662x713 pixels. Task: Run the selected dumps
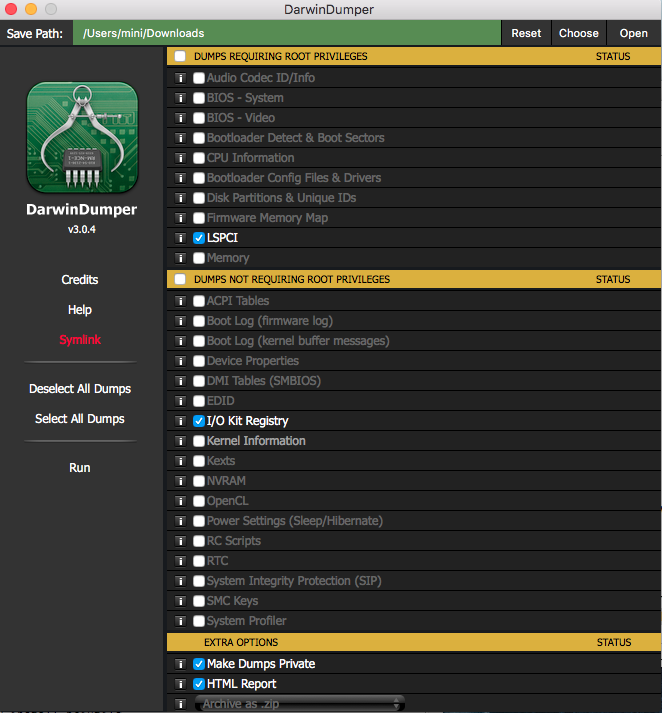click(80, 468)
